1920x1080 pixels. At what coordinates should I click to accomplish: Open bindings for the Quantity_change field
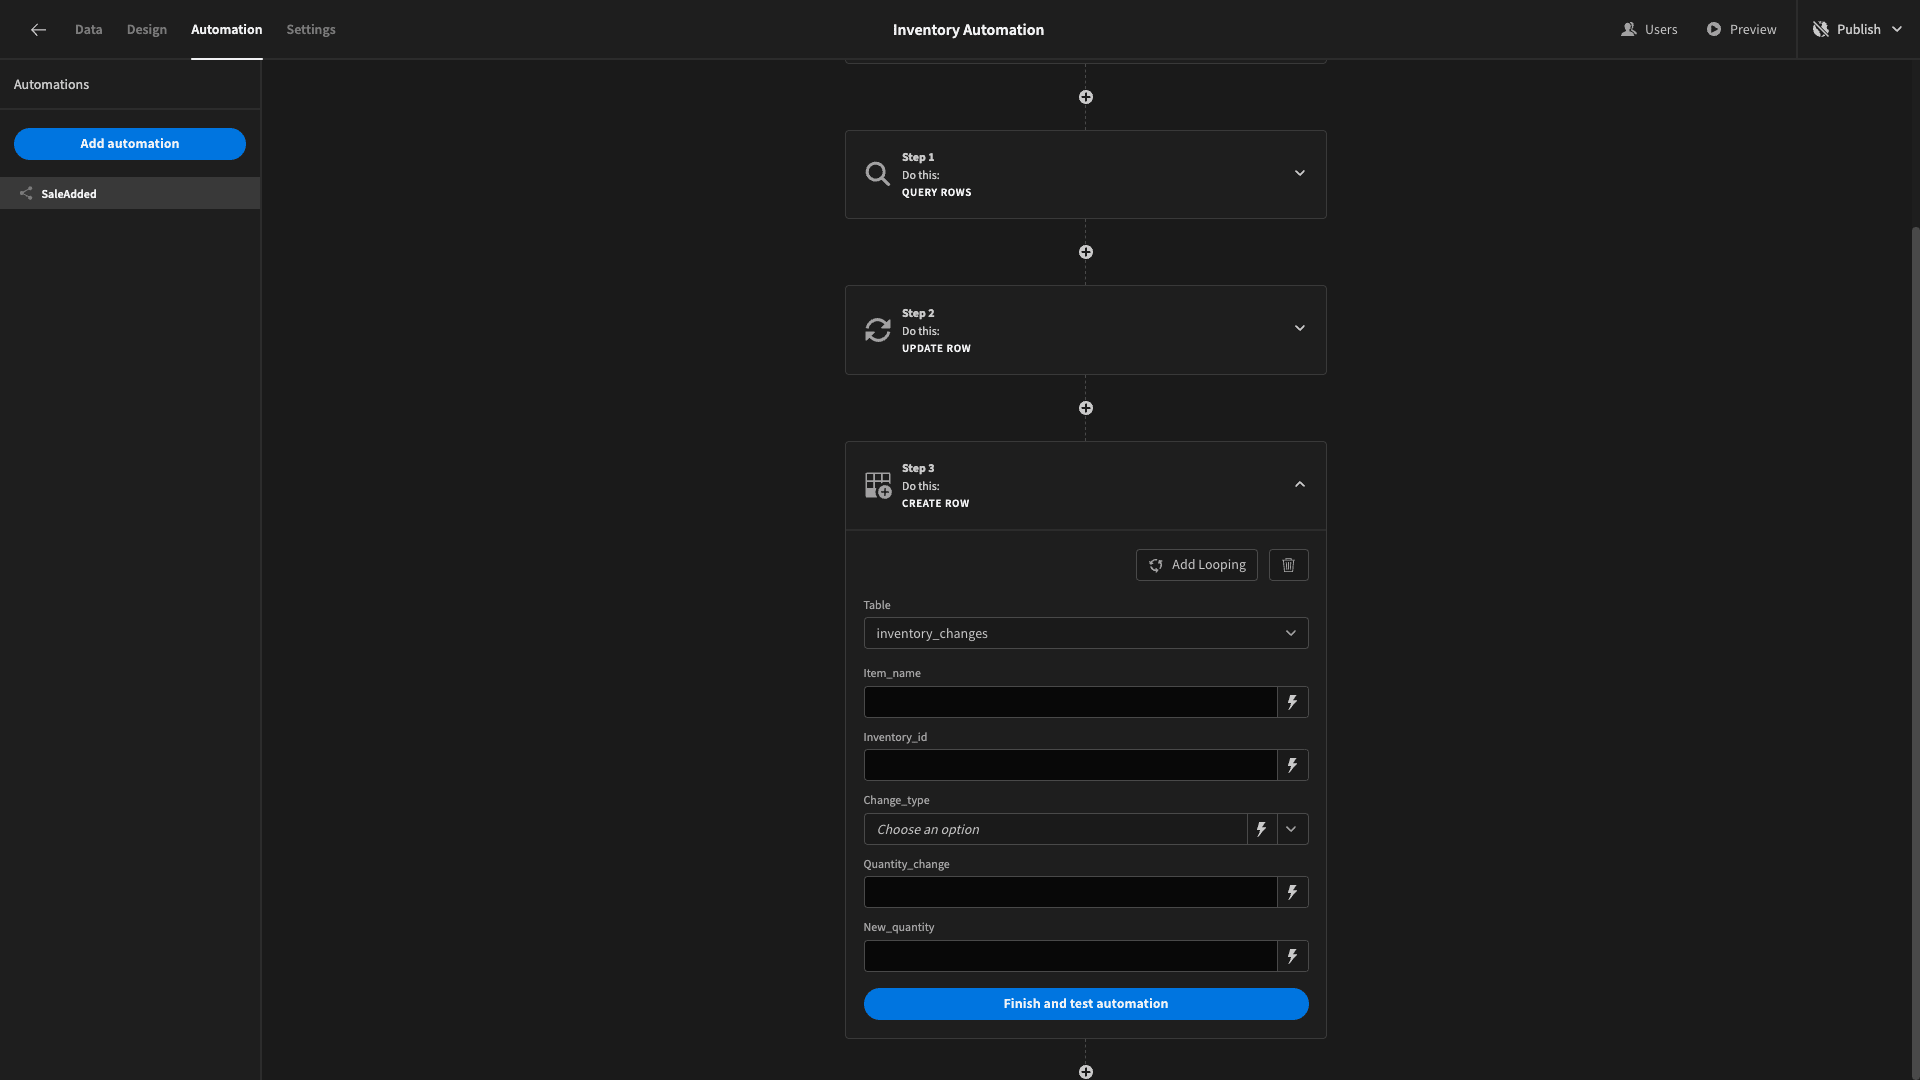tap(1293, 892)
